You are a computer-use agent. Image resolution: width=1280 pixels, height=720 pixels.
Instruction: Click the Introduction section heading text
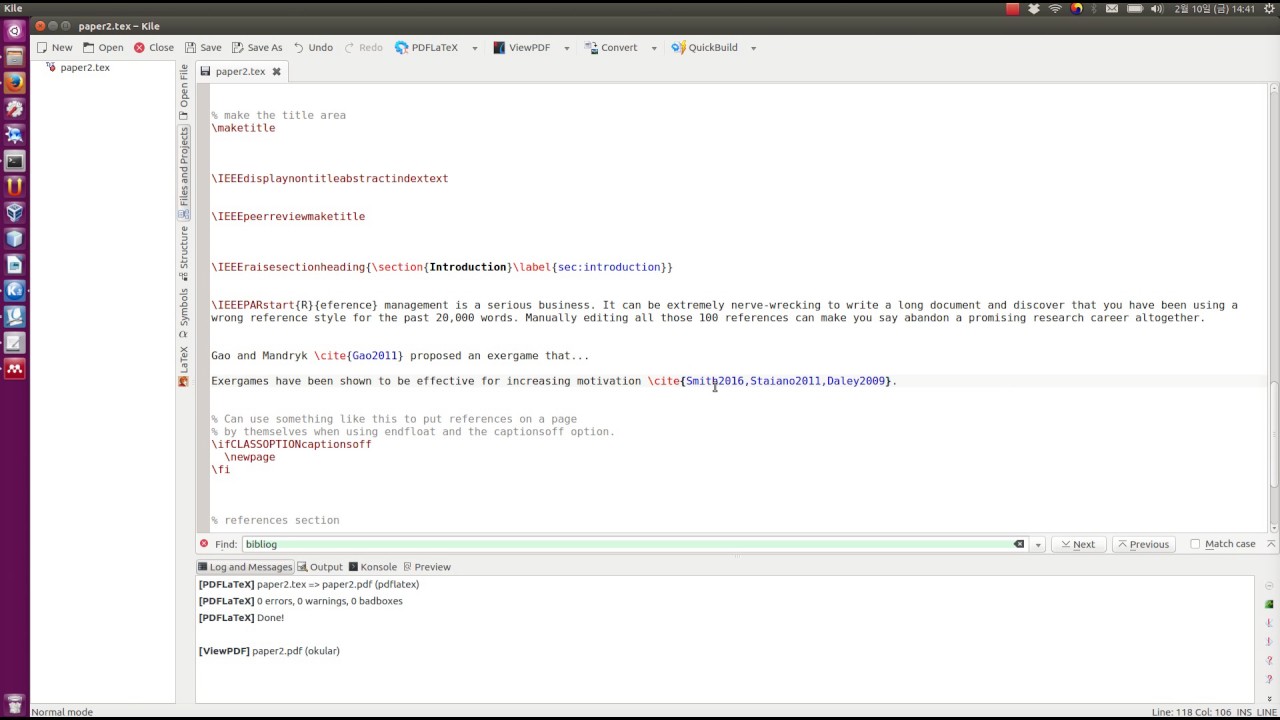click(x=468, y=267)
